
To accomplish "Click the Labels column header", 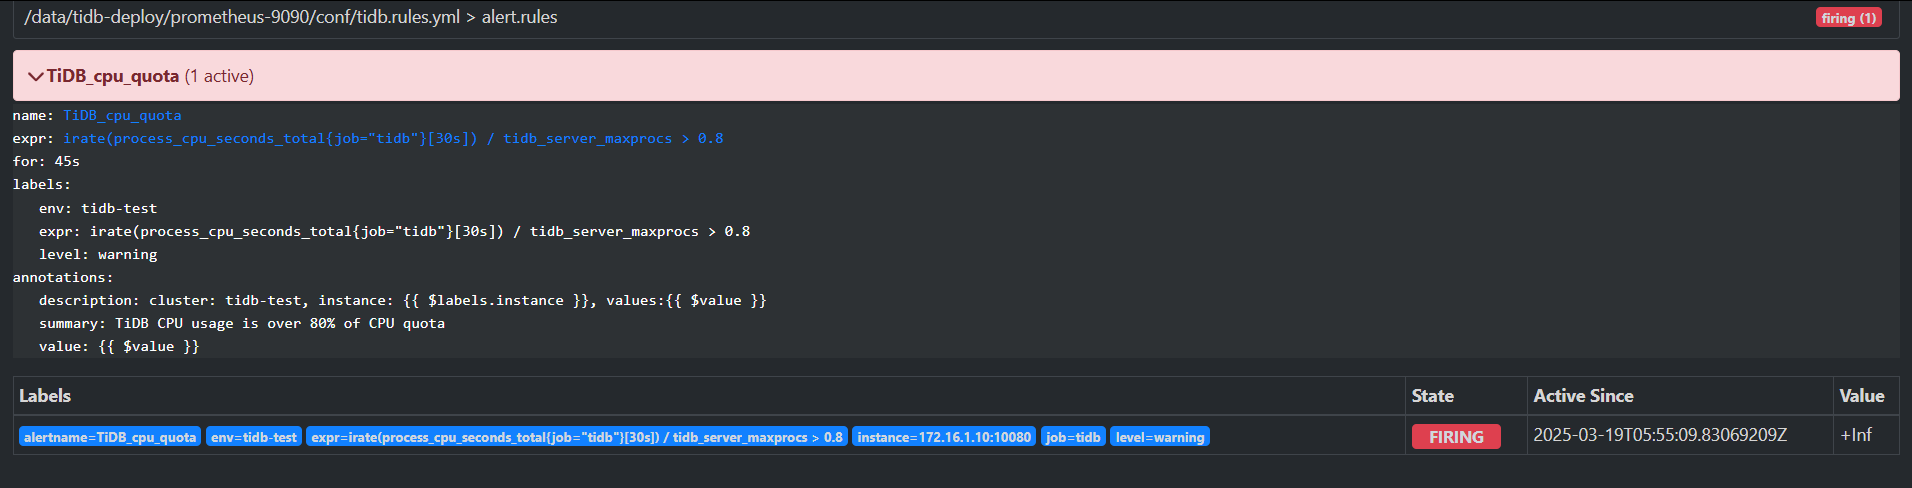I will click(x=45, y=396).
